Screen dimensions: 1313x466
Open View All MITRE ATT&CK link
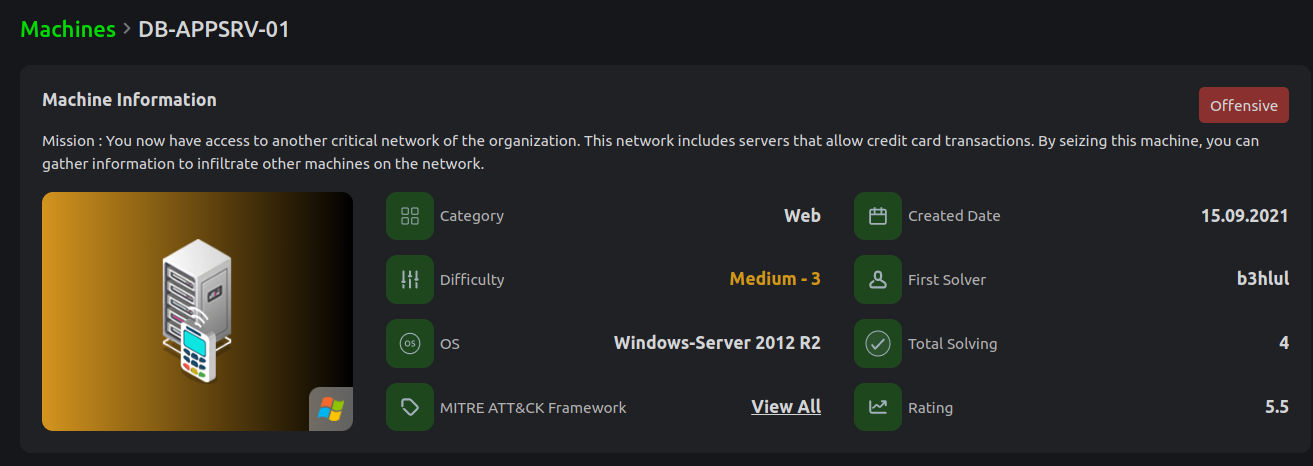click(786, 407)
